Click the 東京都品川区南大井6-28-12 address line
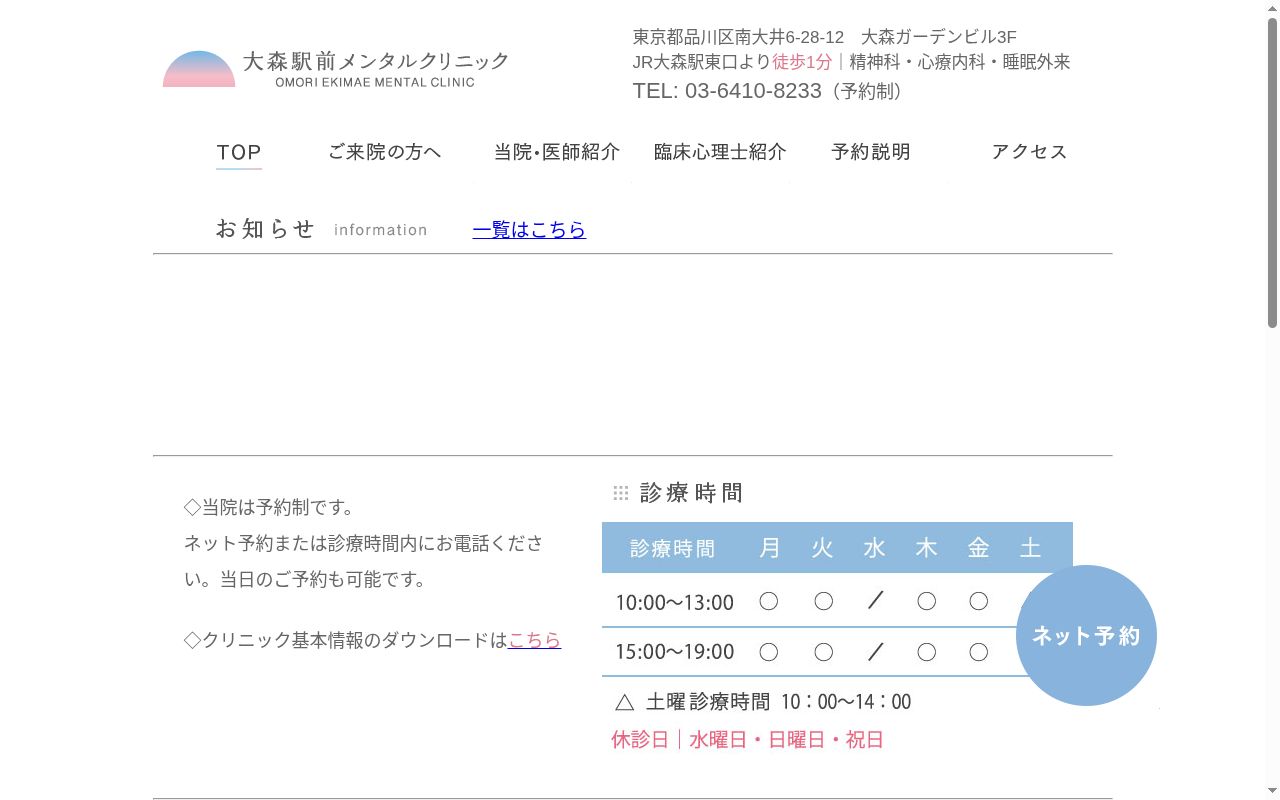Viewport: 1280px width, 800px height. point(824,37)
